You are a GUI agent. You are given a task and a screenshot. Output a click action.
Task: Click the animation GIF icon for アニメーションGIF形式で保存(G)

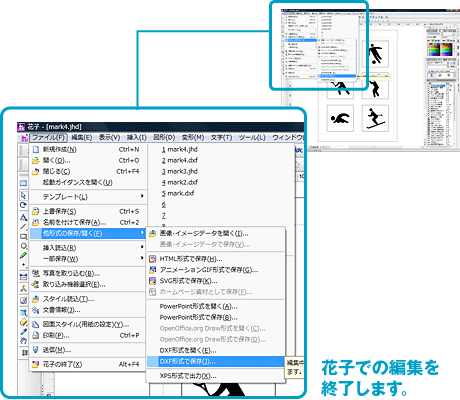[152, 270]
